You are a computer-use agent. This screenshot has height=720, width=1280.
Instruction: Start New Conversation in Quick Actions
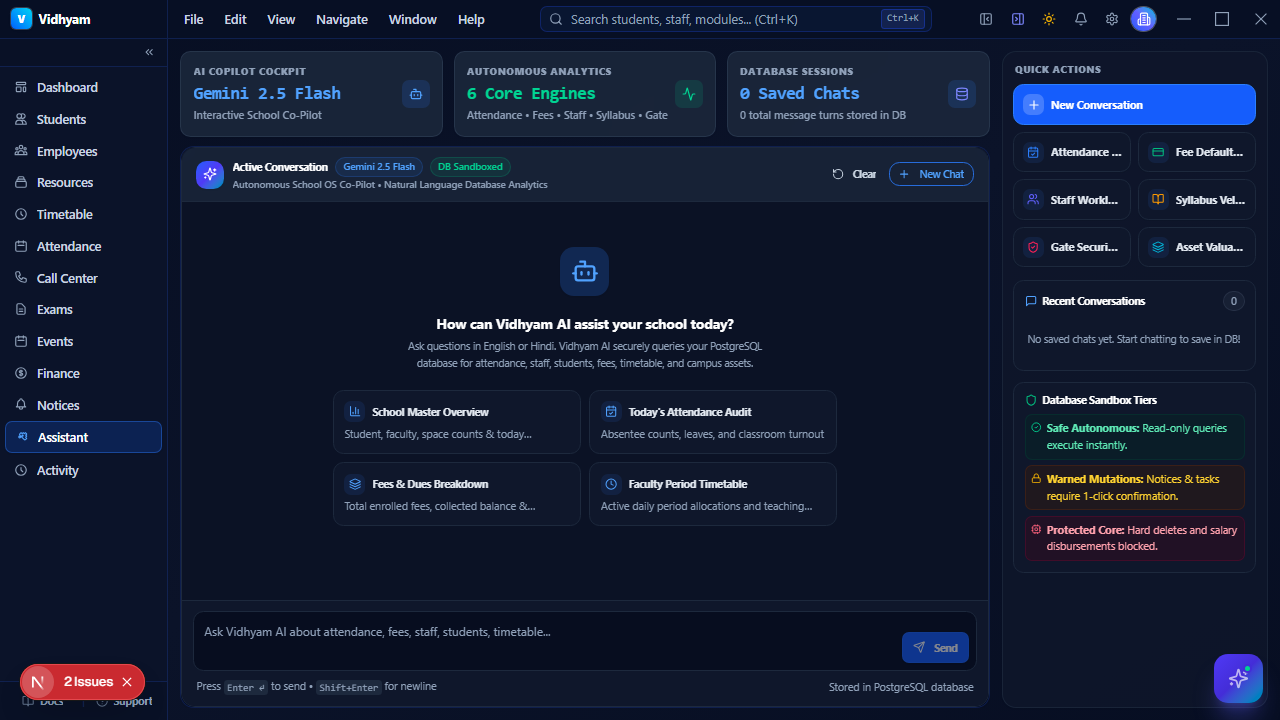tap(1134, 105)
